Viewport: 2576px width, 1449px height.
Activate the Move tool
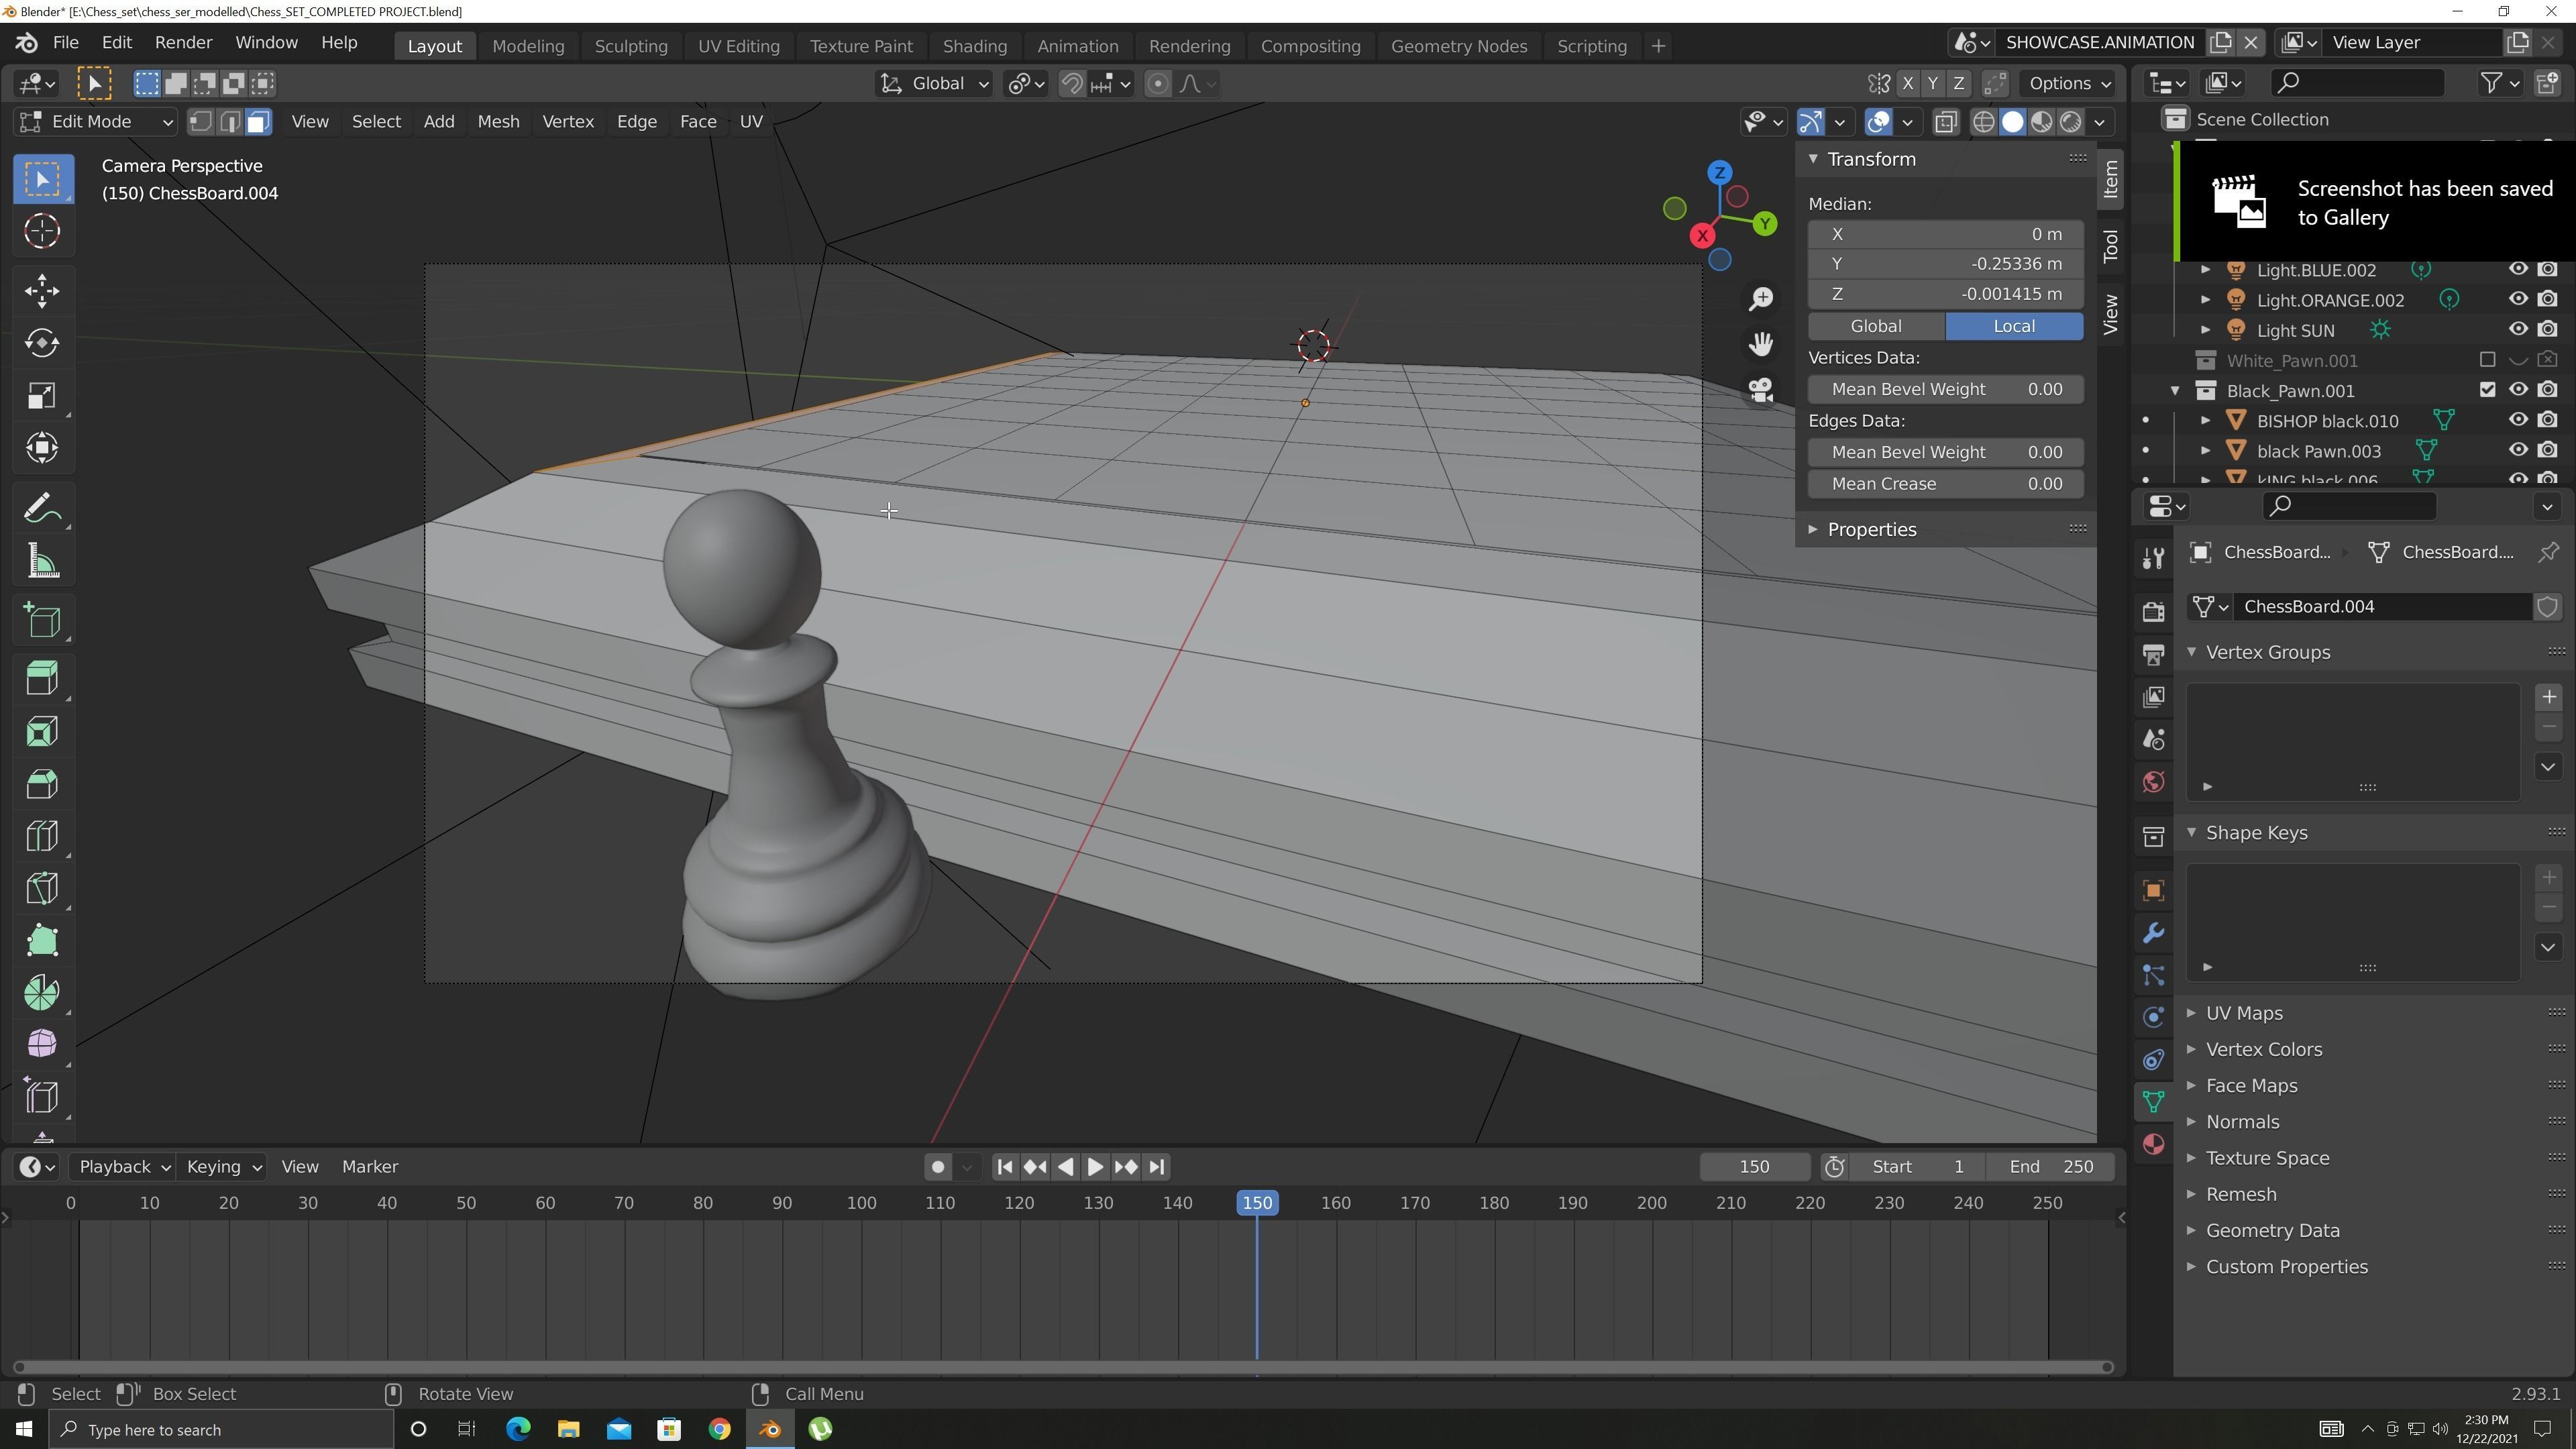[42, 291]
